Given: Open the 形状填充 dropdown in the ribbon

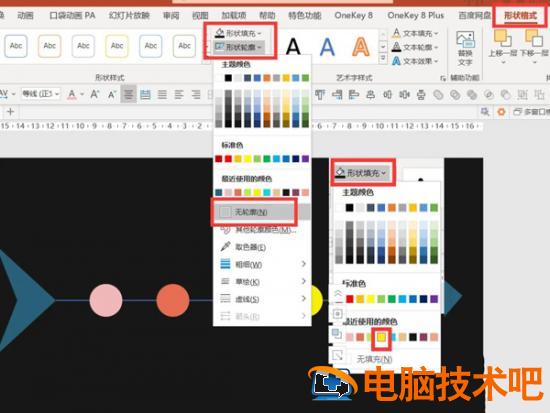Looking at the screenshot, I should 238,34.
